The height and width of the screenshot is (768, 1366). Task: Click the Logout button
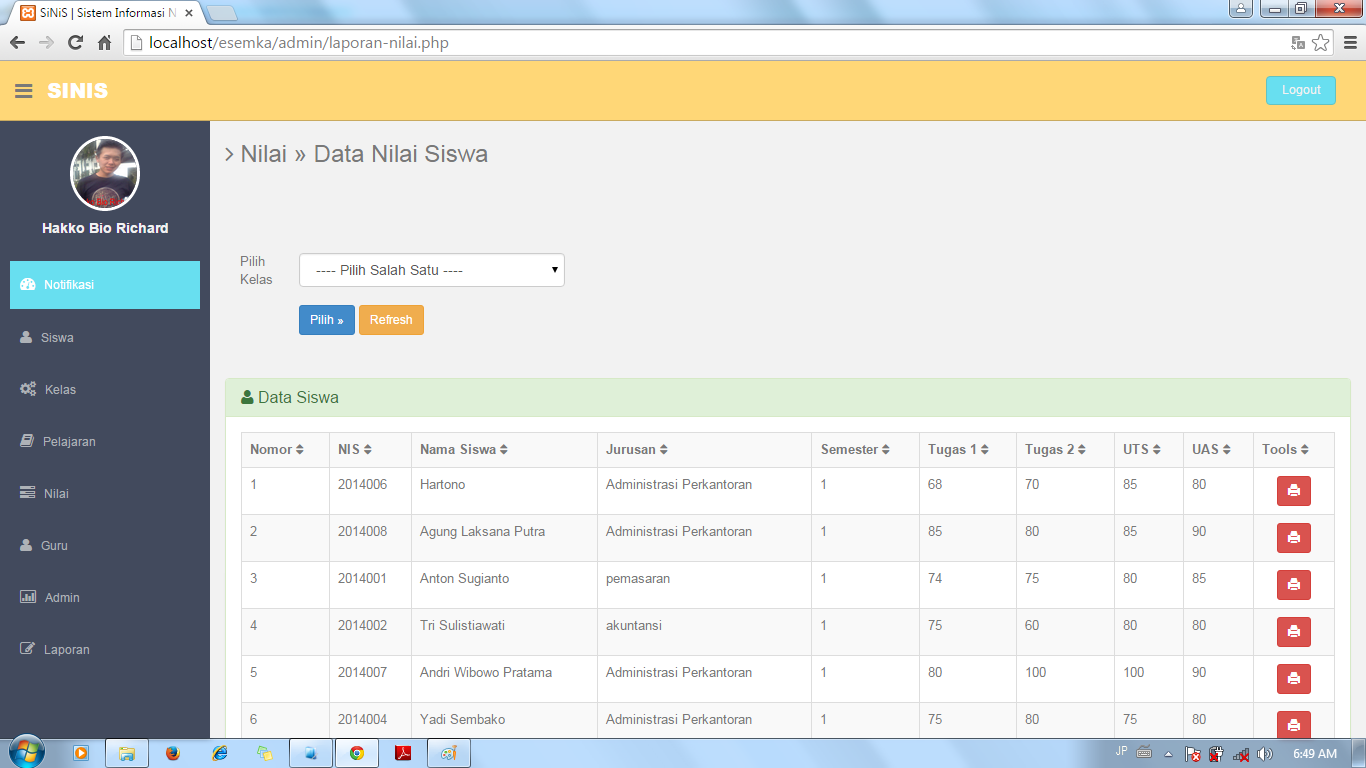pos(1301,90)
